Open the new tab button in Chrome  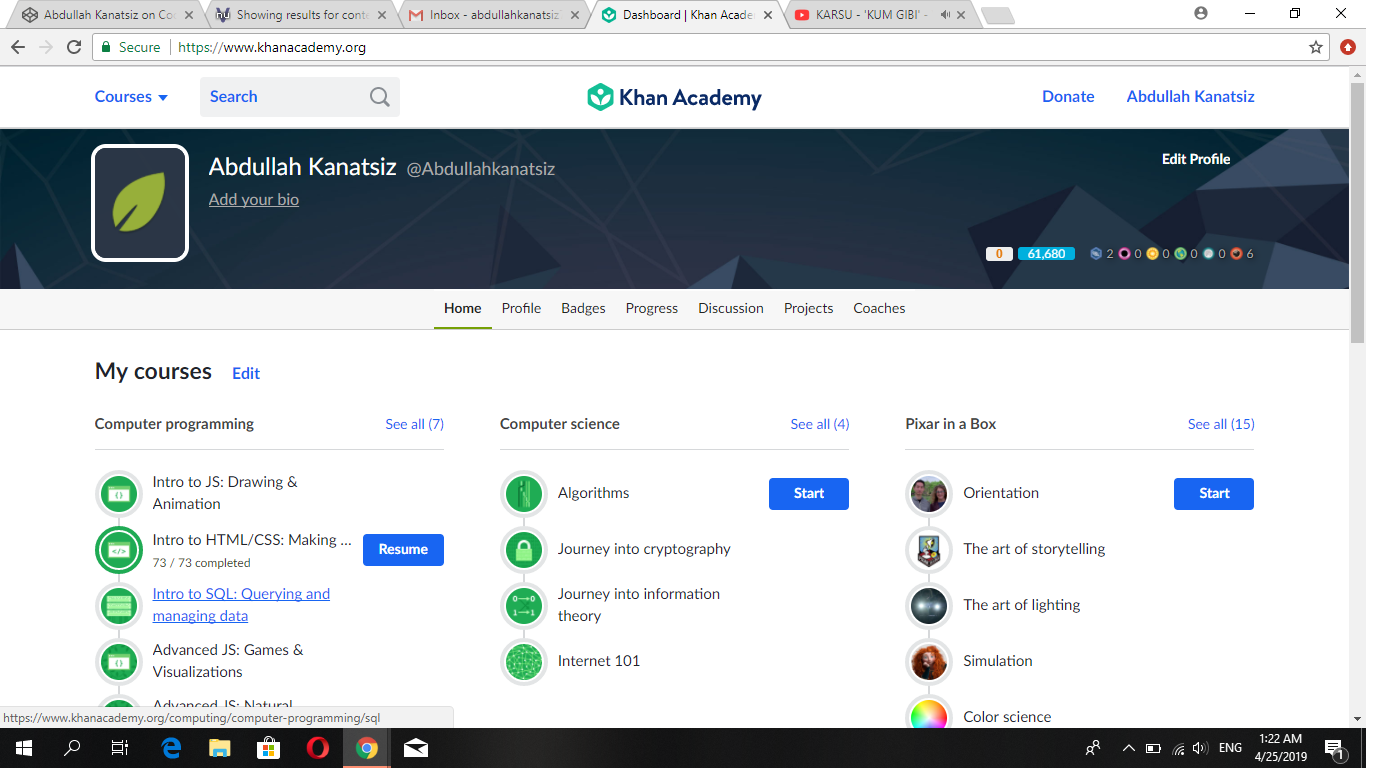pos(998,15)
